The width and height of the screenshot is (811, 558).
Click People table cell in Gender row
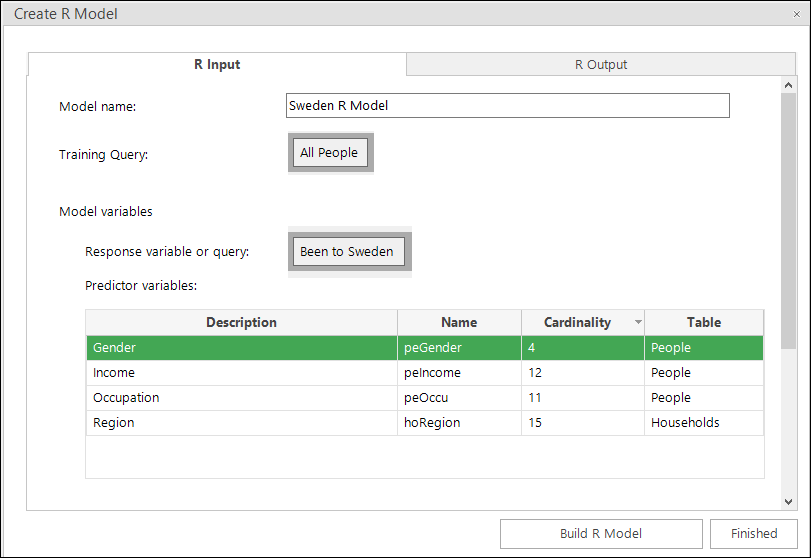704,348
